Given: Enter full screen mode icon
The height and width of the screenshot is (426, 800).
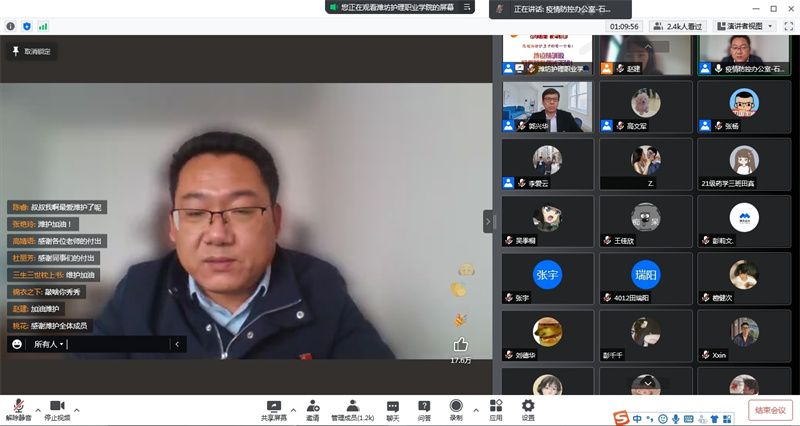Looking at the screenshot, I should (788, 26).
